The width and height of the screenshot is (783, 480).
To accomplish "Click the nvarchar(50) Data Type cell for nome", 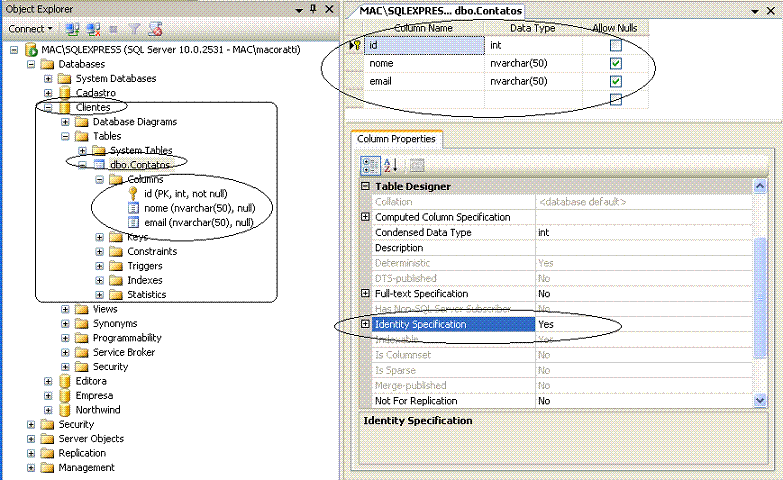I will 533,63.
